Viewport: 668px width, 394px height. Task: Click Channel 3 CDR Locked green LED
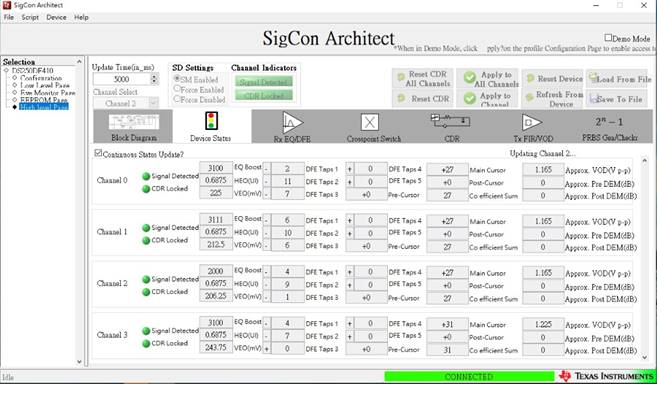[146, 343]
